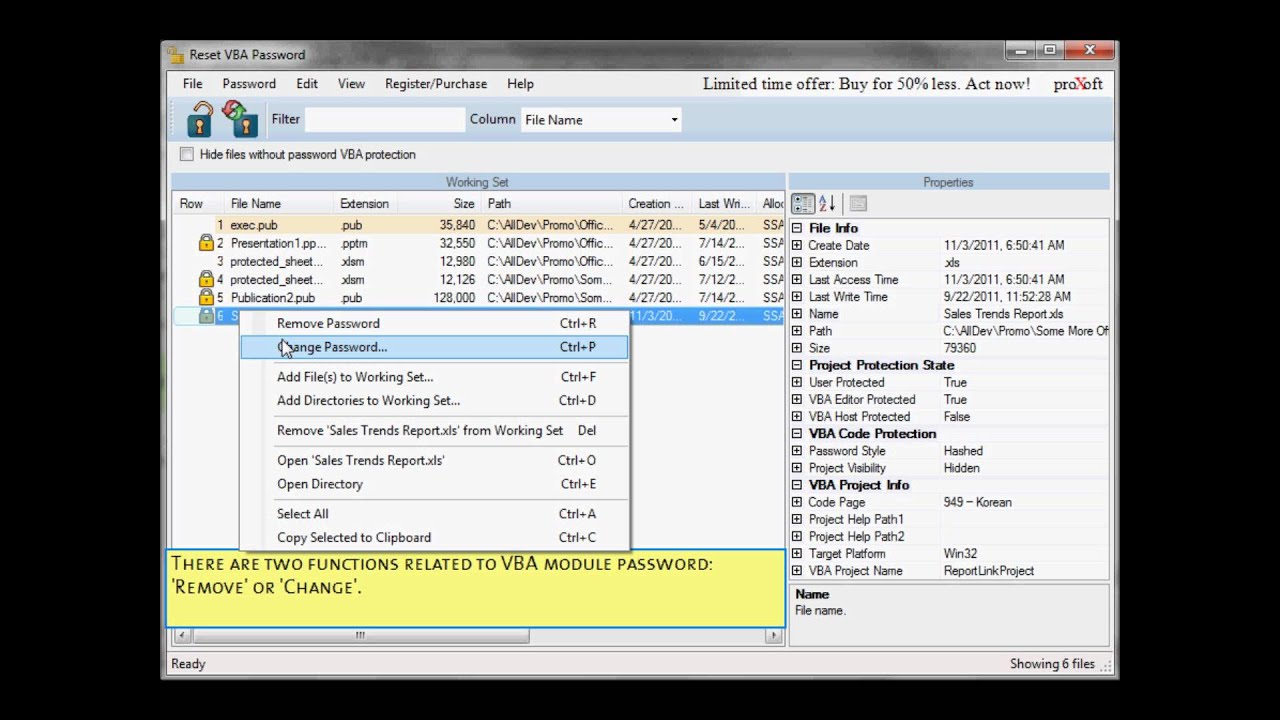
Task: Choose Remove Password from context menu
Action: coord(434,323)
